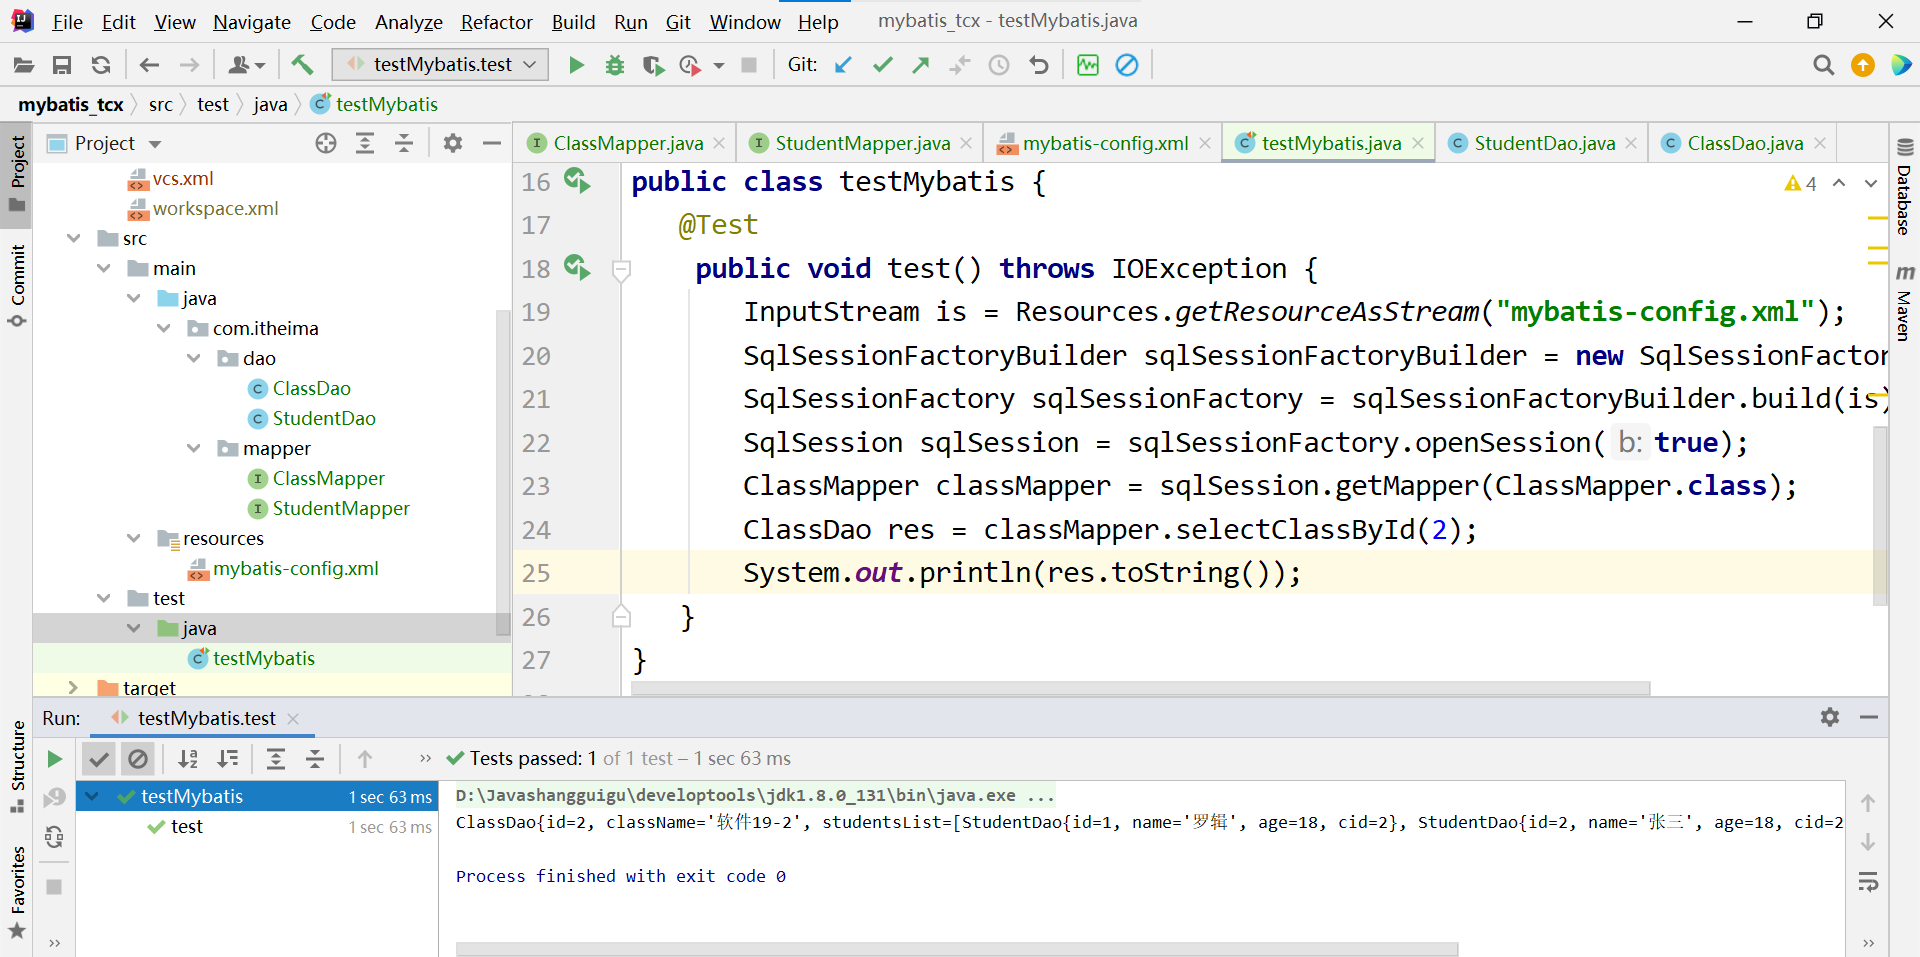This screenshot has height=957, width=1920.
Task: Toggle show passed tests checkmark
Action: point(98,759)
